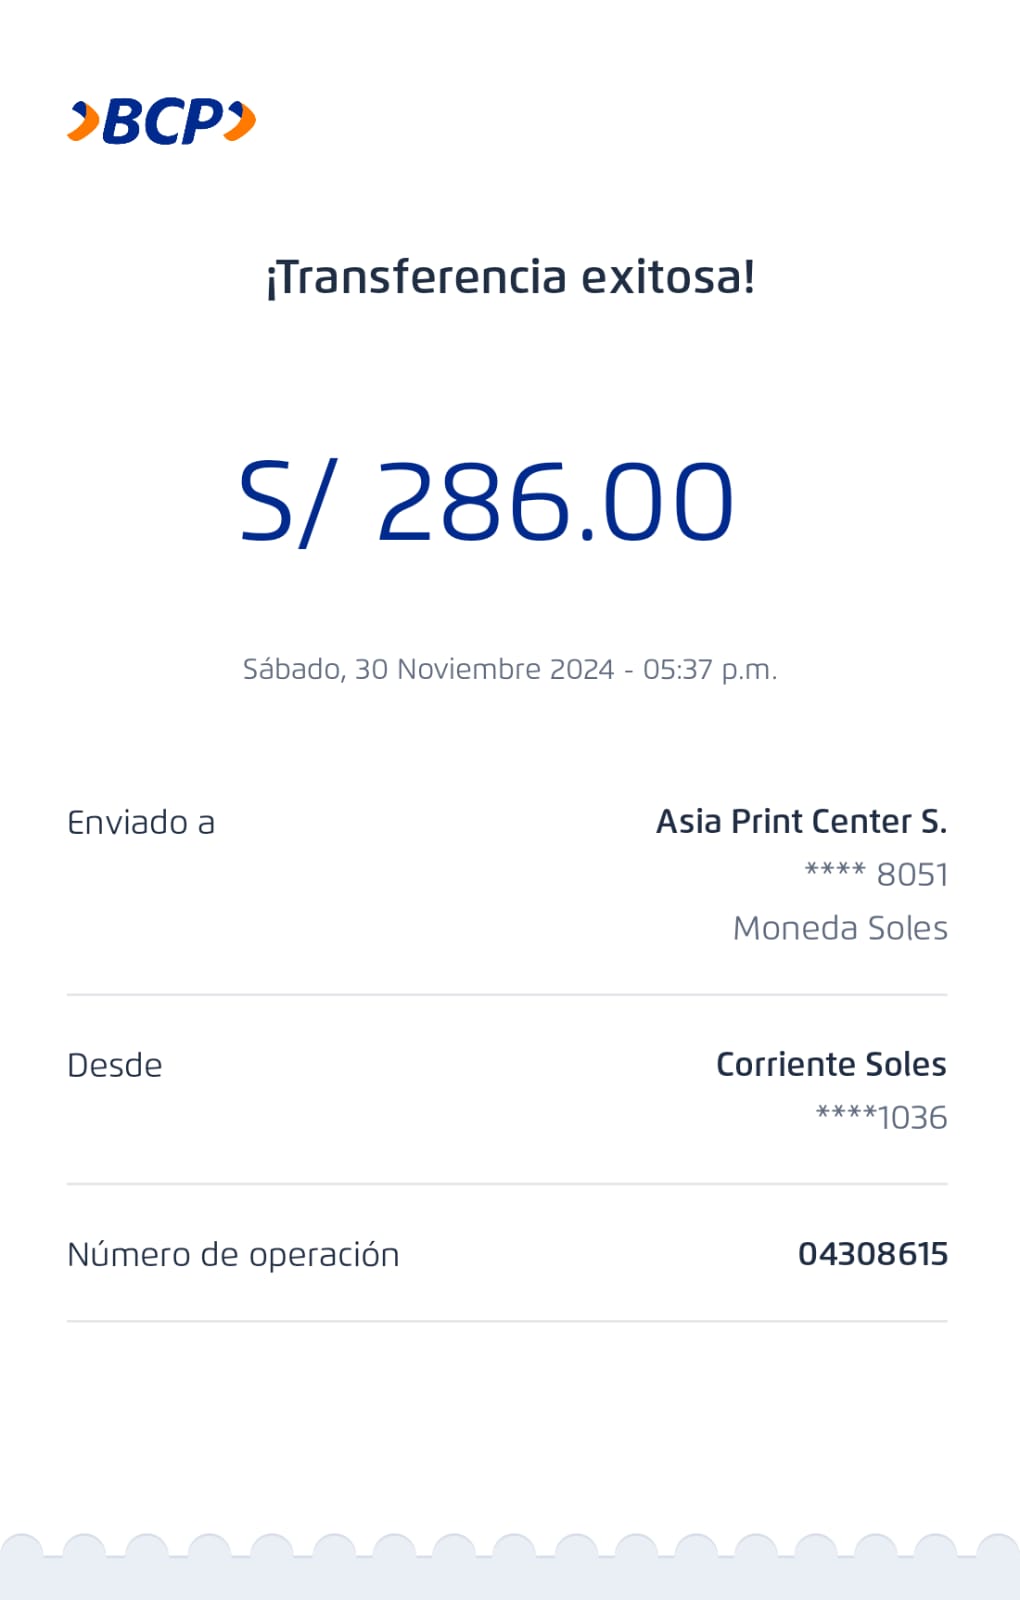Screen dimensions: 1020x1600
Task: Click the asterisks masking the 8051 account
Action: [835, 871]
